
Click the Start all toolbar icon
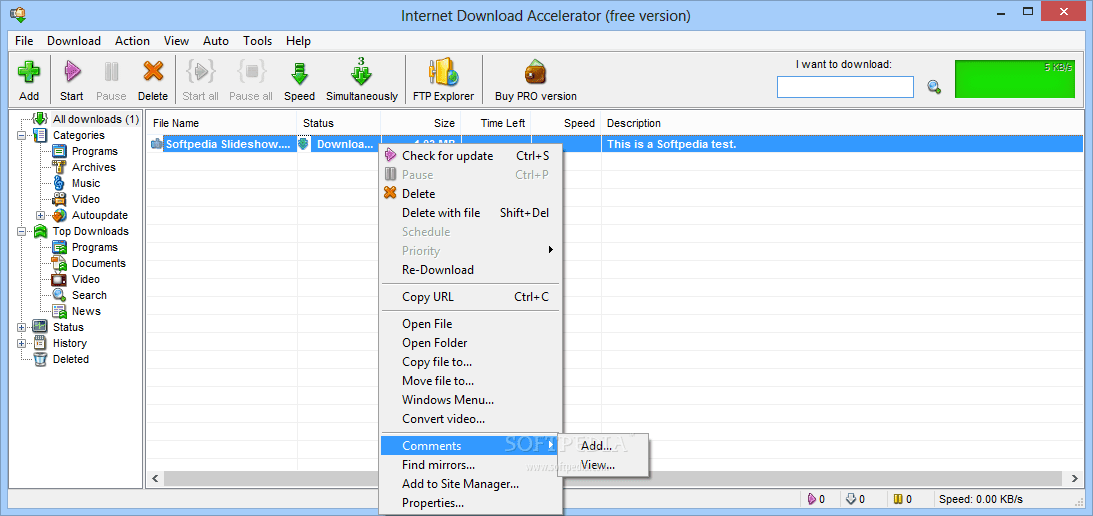pos(200,73)
